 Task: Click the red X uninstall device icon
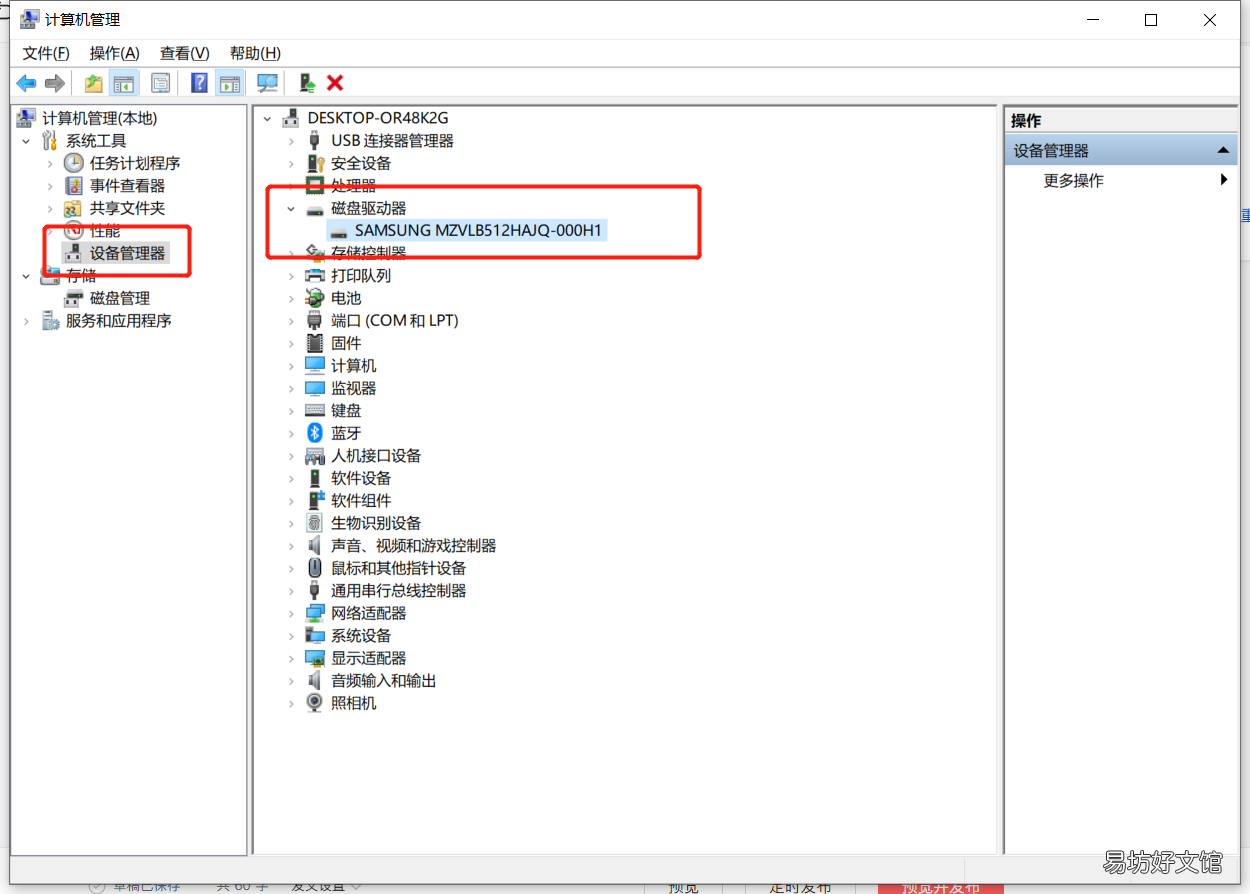pyautogui.click(x=335, y=83)
